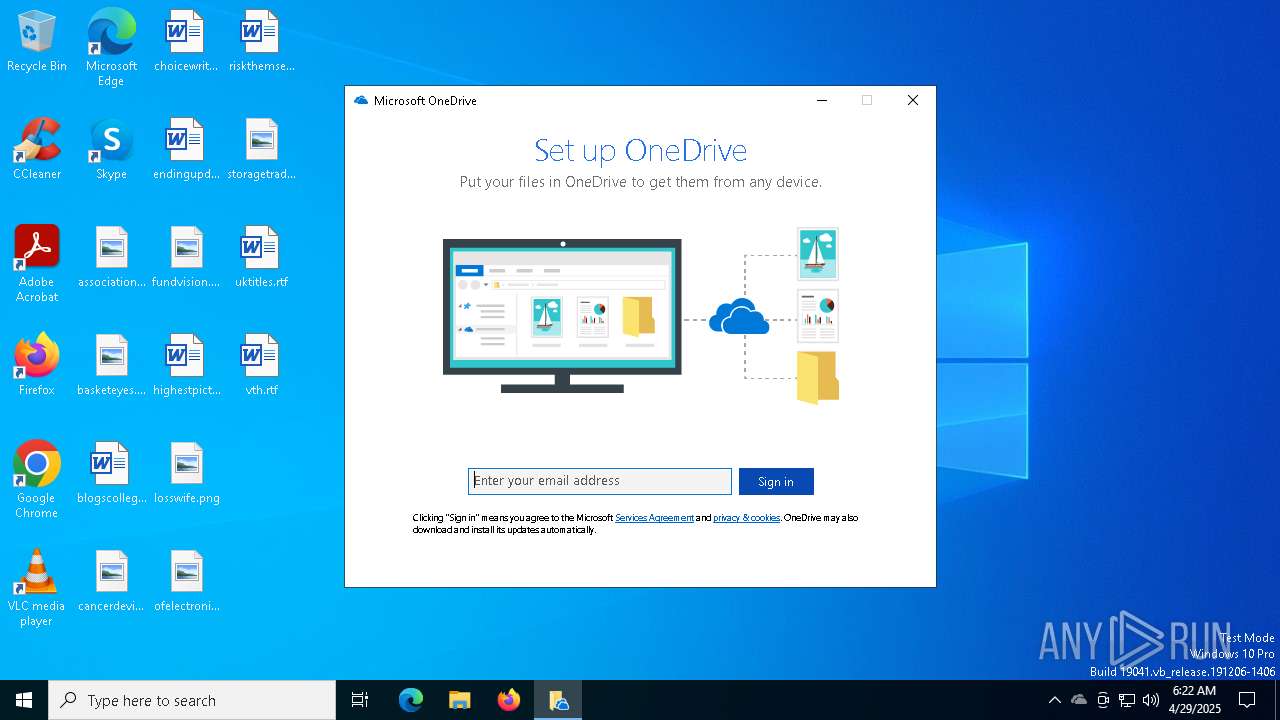Open Task View on the taskbar
The height and width of the screenshot is (720, 1280).
(360, 700)
